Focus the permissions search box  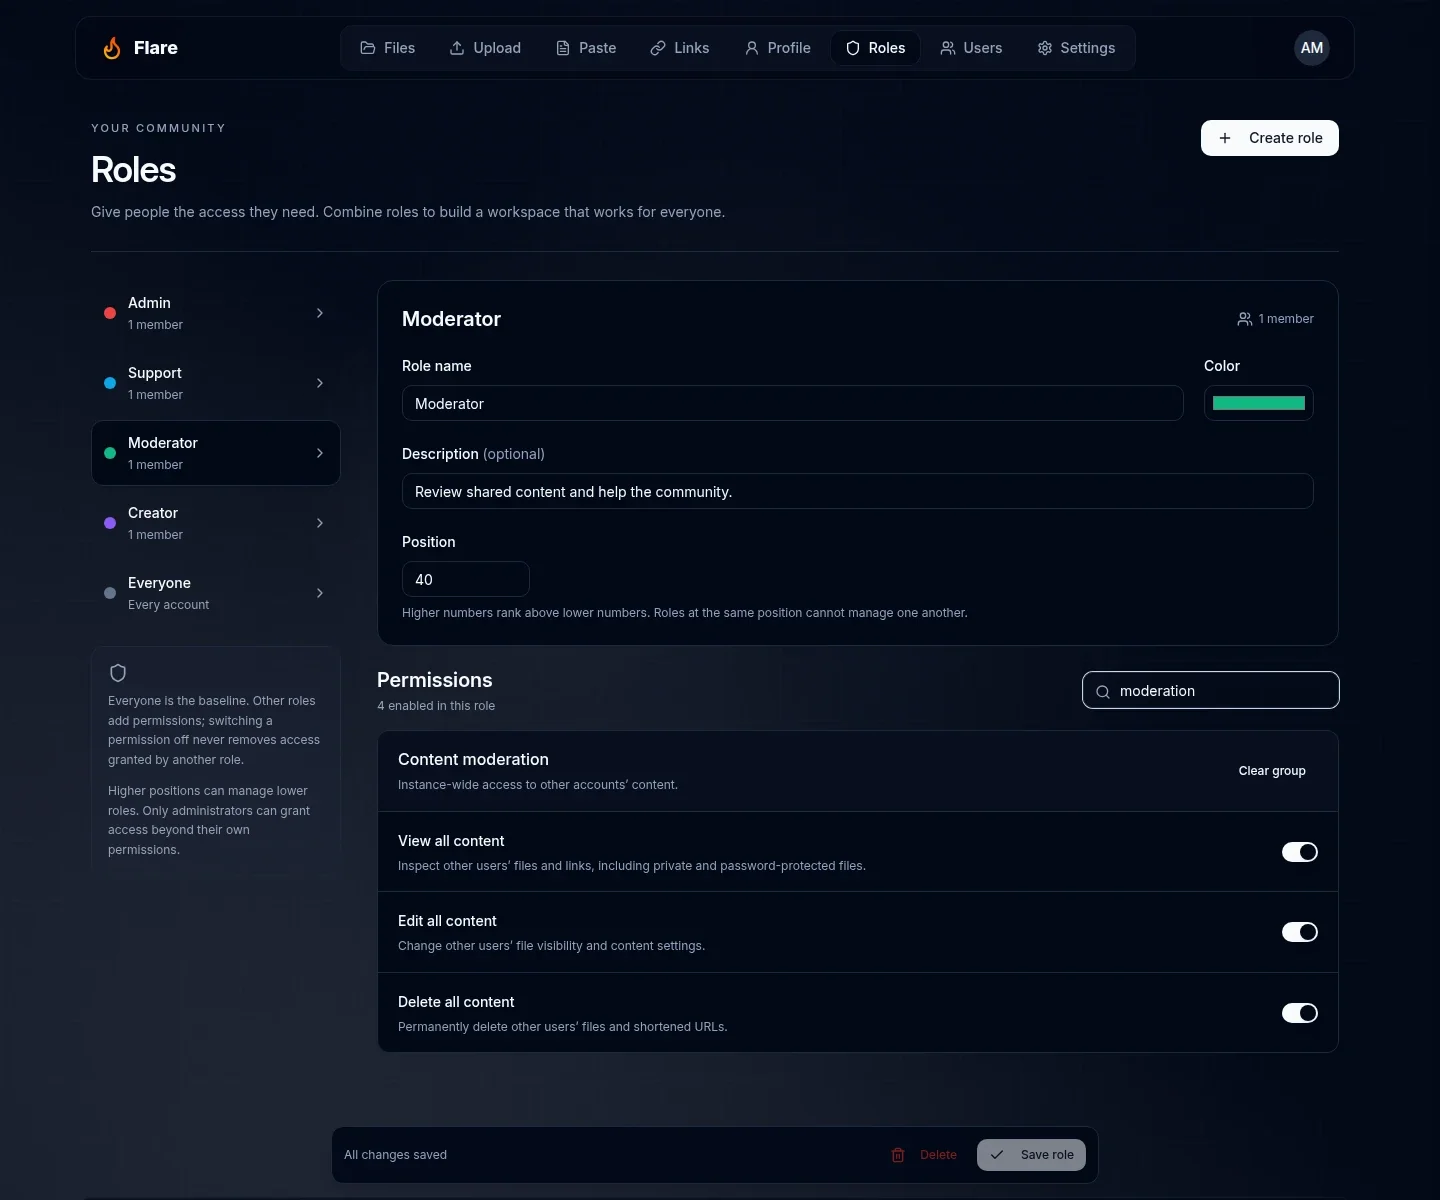point(1211,690)
